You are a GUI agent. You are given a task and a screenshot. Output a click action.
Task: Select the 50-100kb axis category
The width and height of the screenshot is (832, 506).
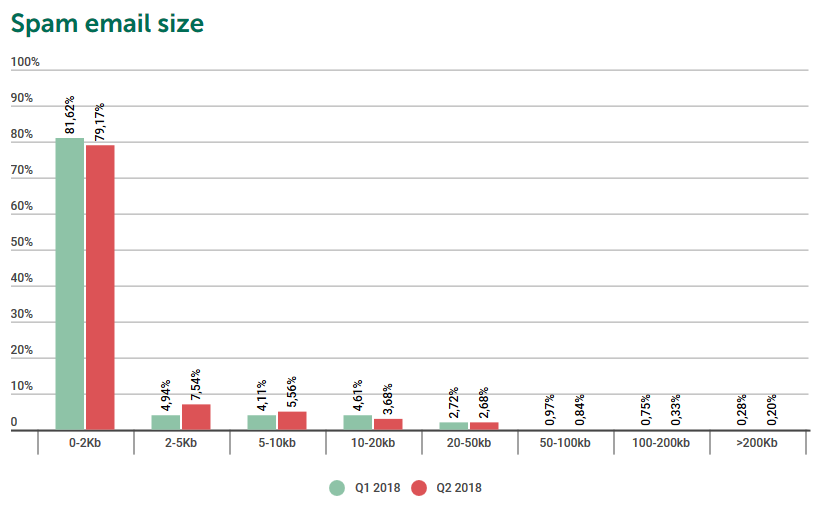(565, 443)
